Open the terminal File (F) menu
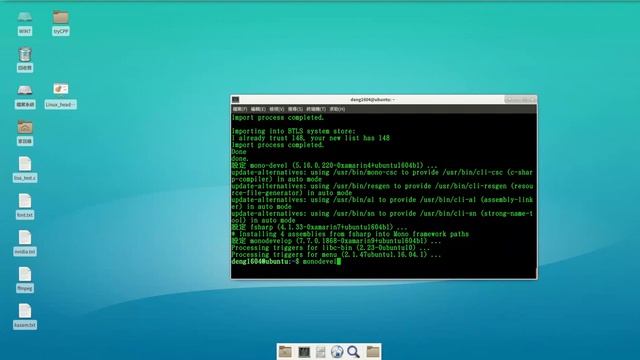 (240, 109)
